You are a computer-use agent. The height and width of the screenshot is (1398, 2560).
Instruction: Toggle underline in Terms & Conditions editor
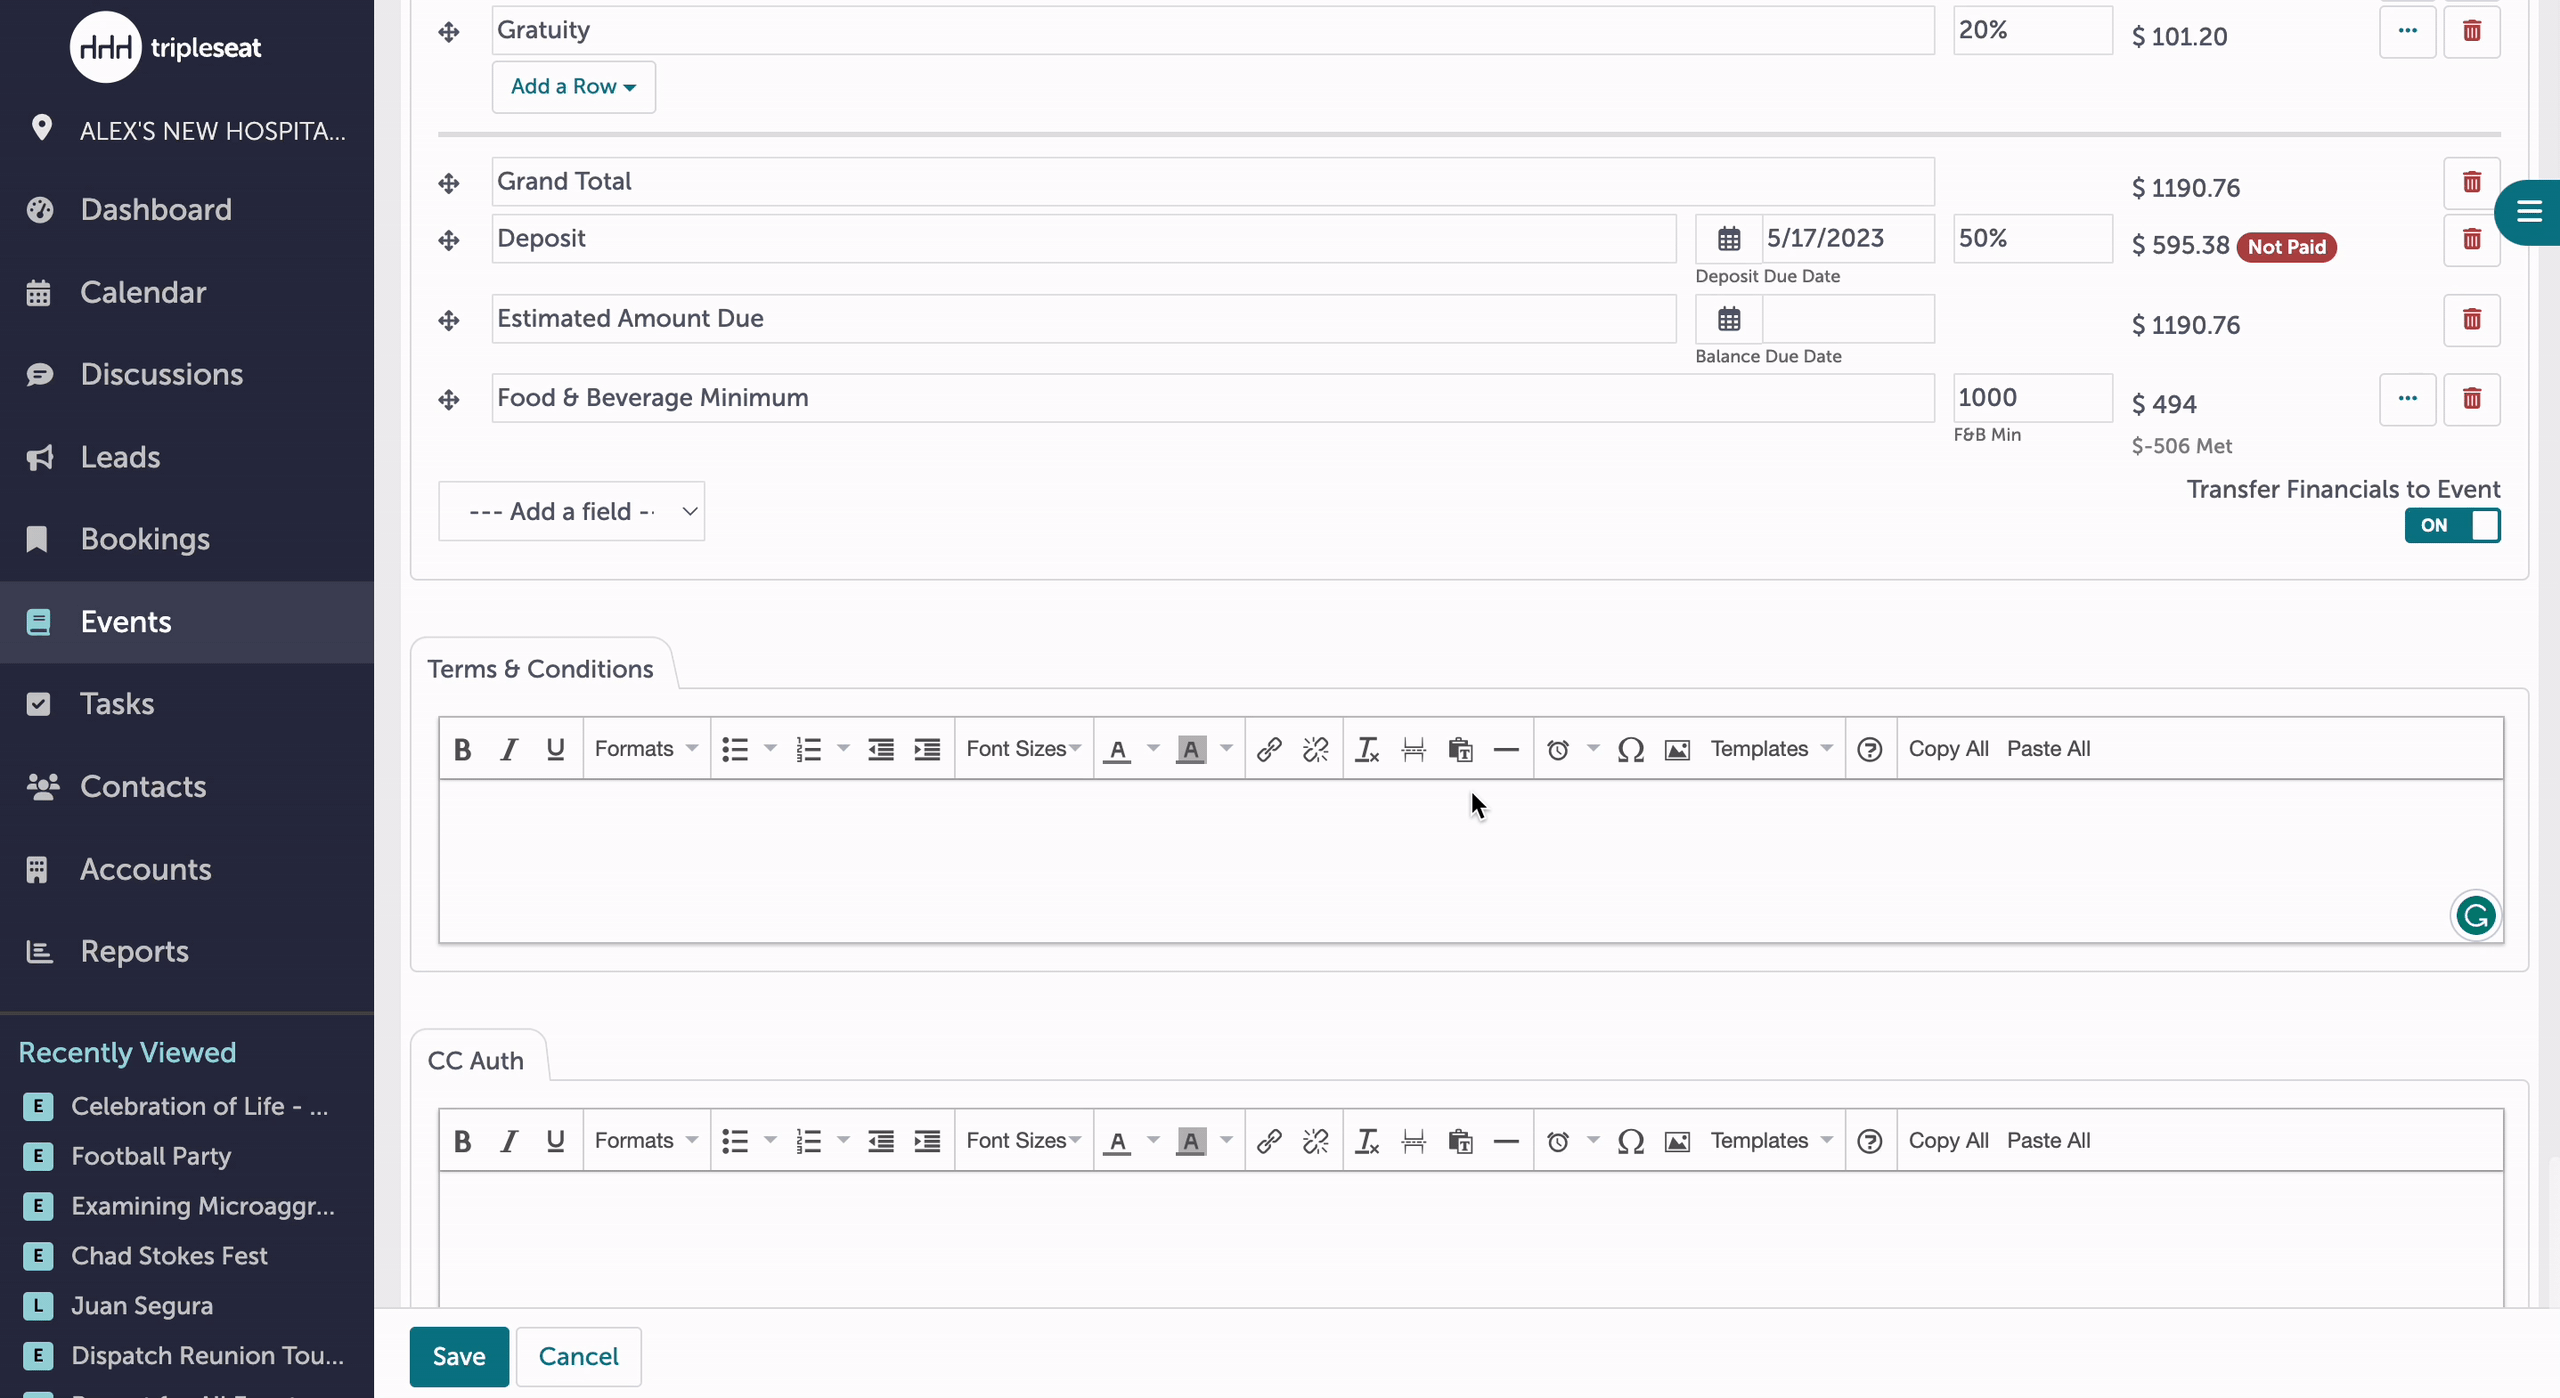pyautogui.click(x=555, y=749)
